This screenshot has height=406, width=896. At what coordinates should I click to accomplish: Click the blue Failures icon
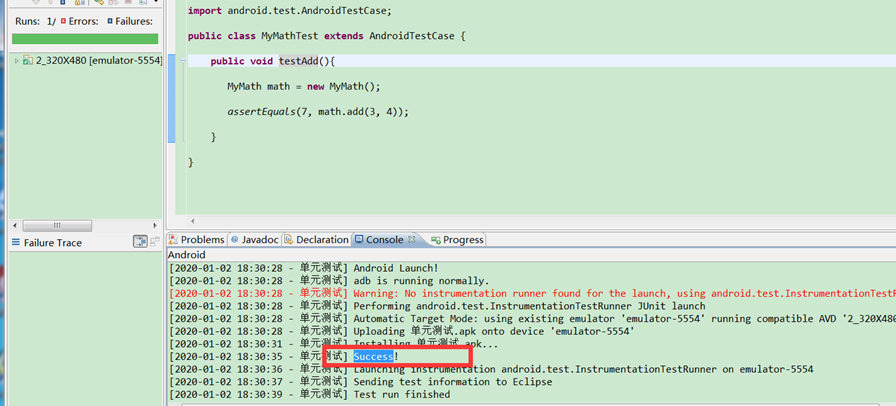[110, 21]
